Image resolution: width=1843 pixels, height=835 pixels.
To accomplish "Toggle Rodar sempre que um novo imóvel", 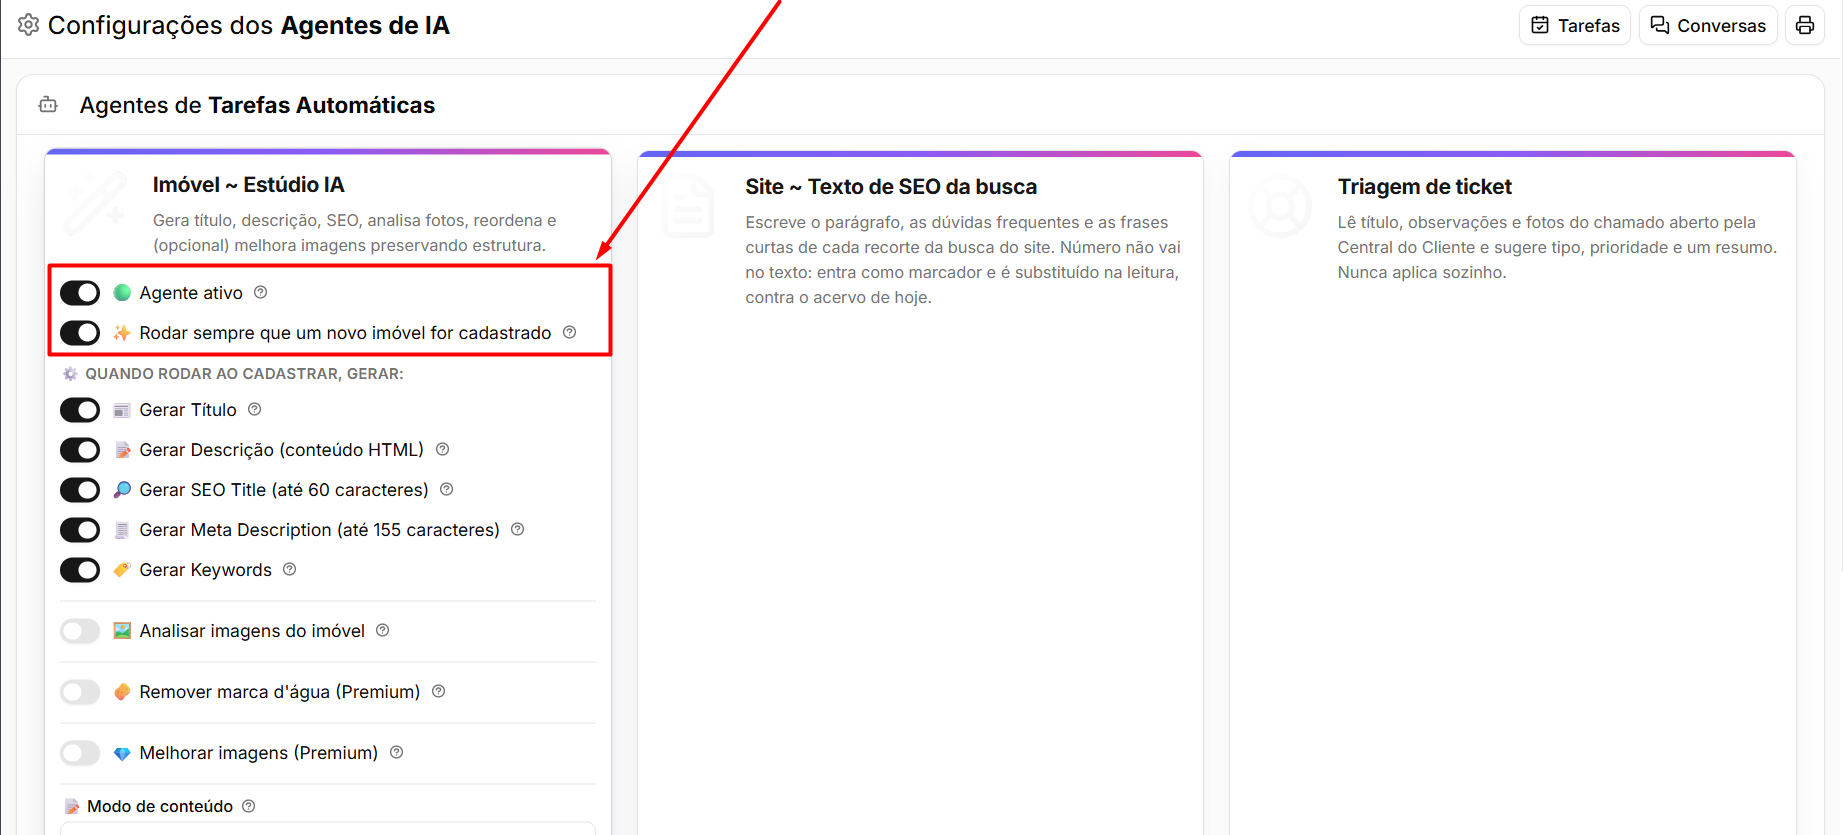I will (x=80, y=332).
